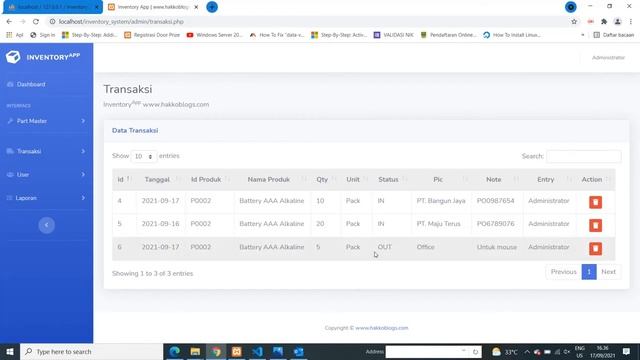This screenshot has width=640, height=360.
Task: Open Sign In bookmark
Action: pyautogui.click(x=42, y=35)
